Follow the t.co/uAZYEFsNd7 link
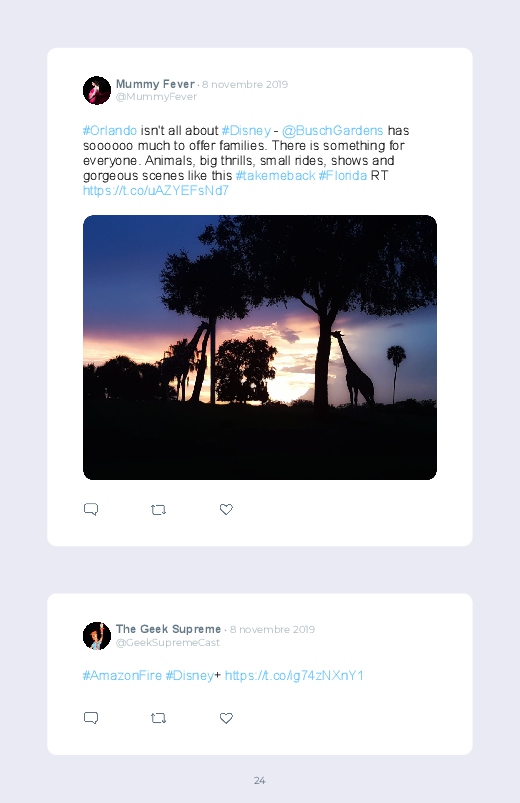The width and height of the screenshot is (520, 803). [156, 191]
